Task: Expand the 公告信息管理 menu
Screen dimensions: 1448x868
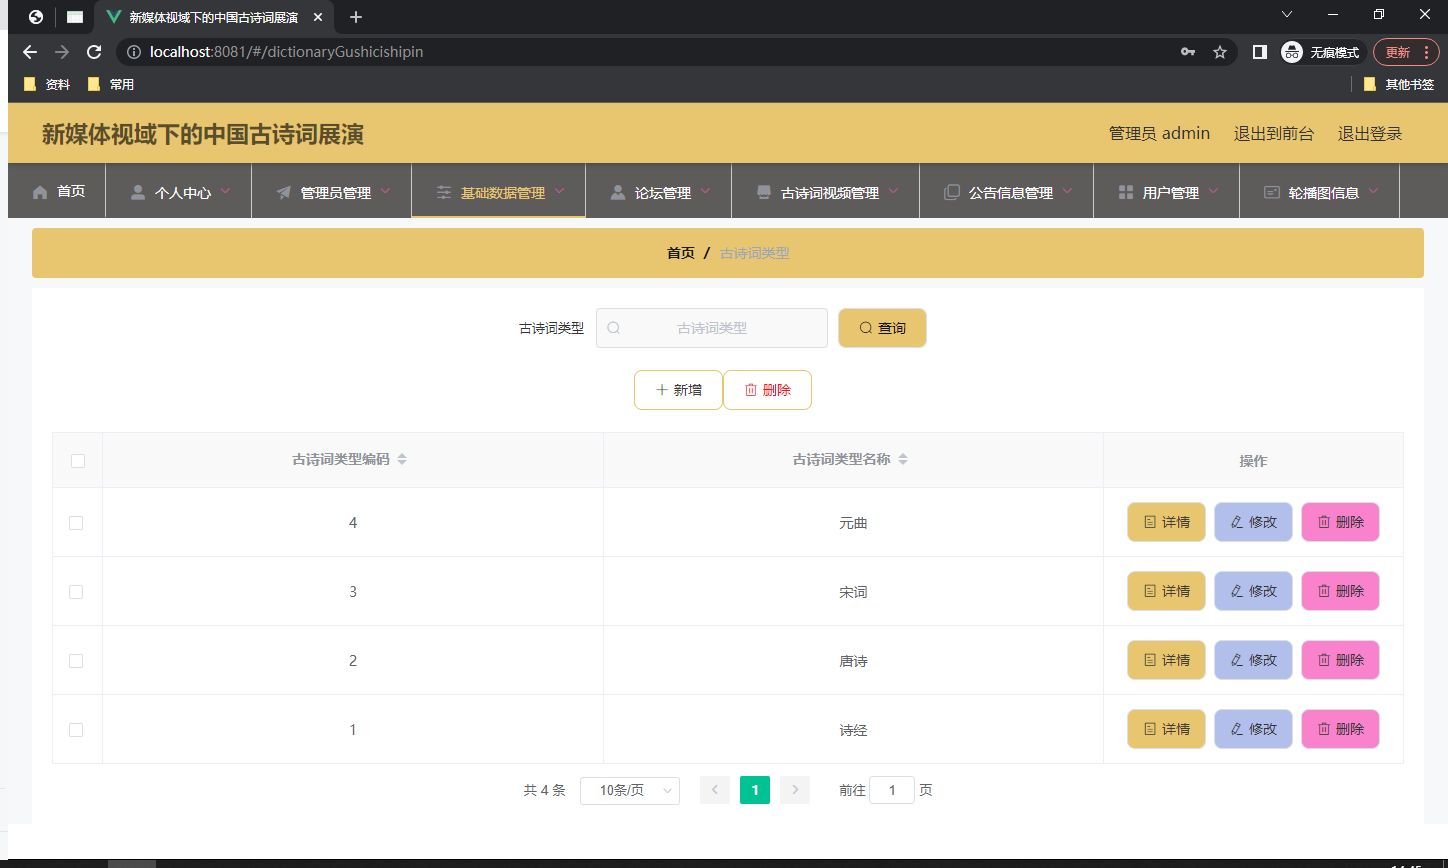Action: (x=1007, y=192)
